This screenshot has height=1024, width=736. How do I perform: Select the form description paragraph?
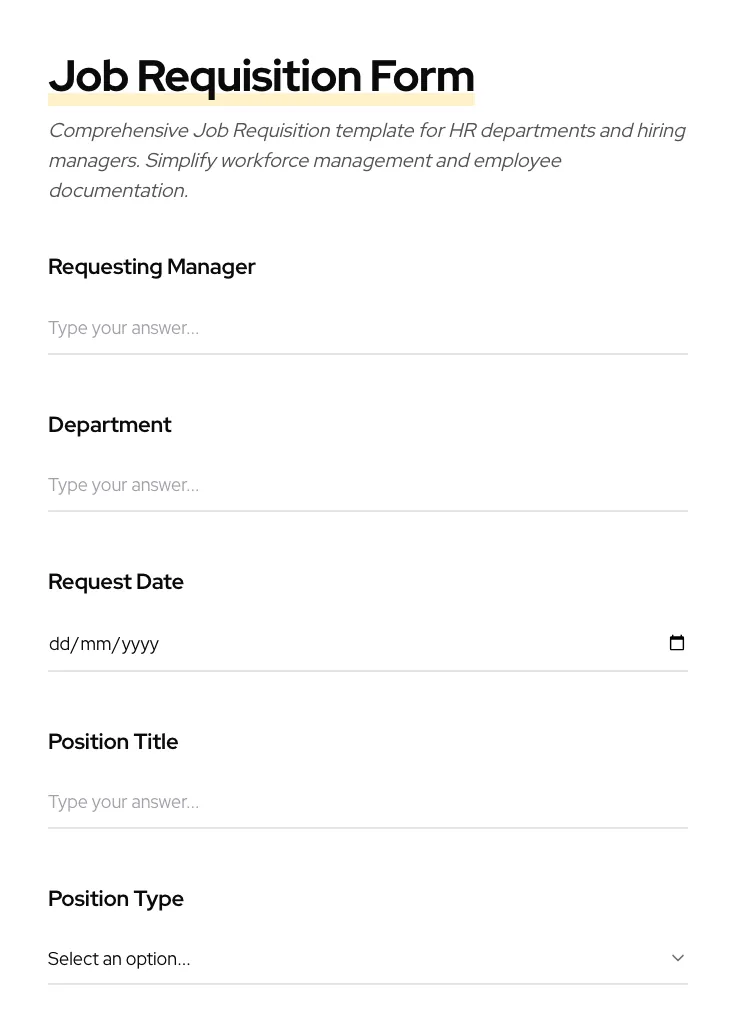367,160
